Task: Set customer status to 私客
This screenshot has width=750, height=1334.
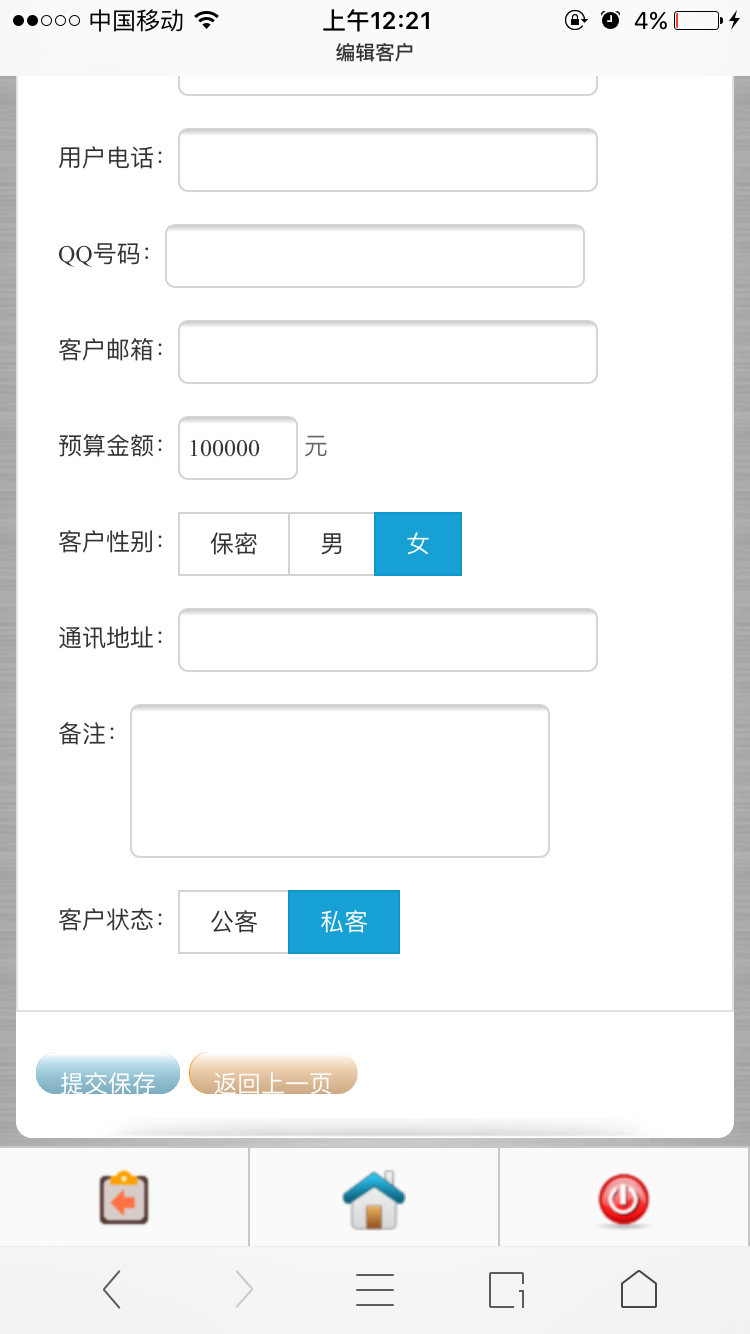Action: (x=344, y=922)
